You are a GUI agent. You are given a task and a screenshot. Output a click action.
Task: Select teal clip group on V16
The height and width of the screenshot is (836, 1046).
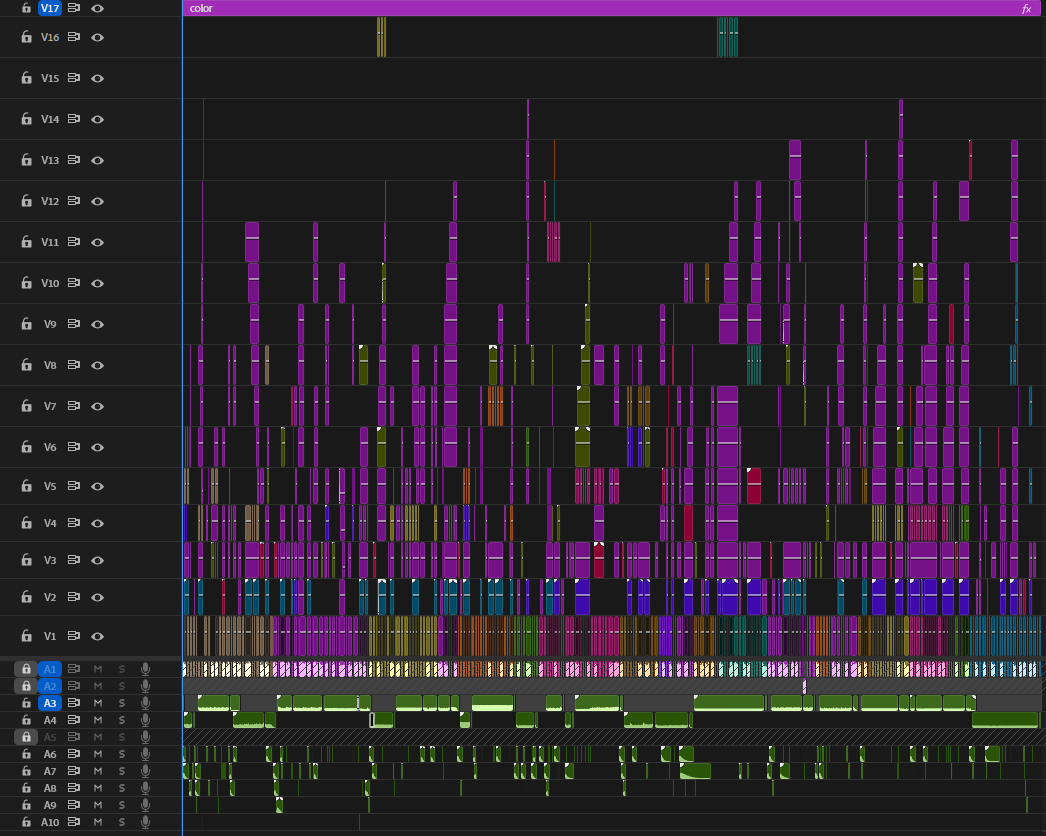click(727, 37)
